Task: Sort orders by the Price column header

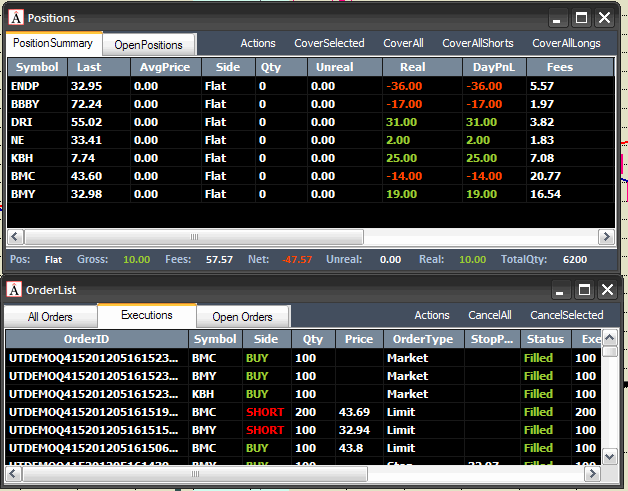Action: 359,339
